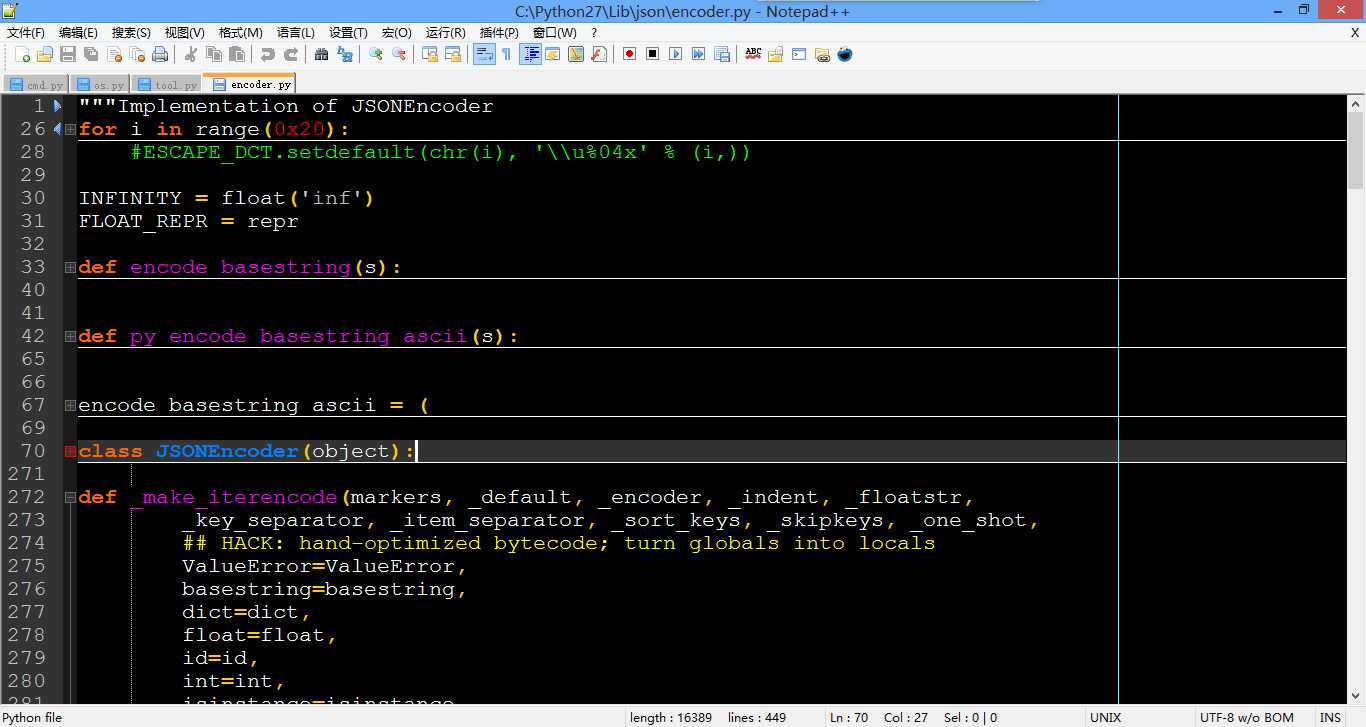Image resolution: width=1366 pixels, height=727 pixels.
Task: Open the Document Map panel icon
Action: pos(575,54)
